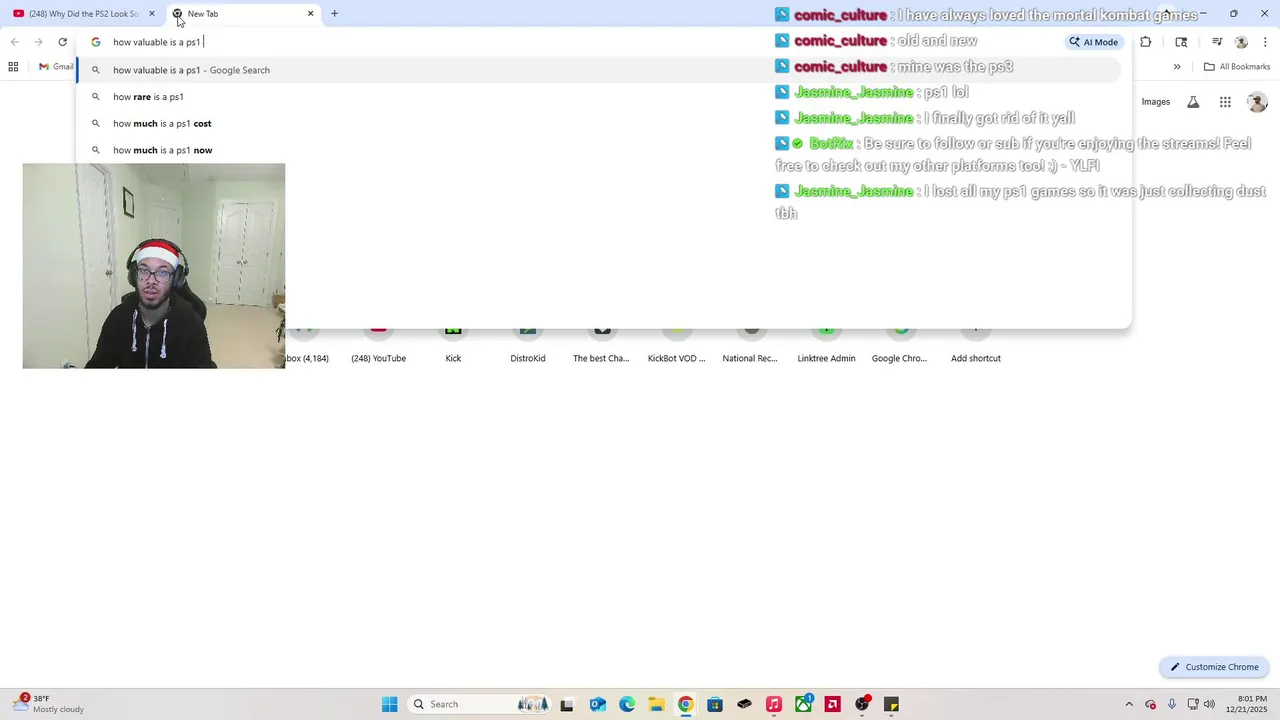The height and width of the screenshot is (720, 1280).
Task: Close the YouTube PS2 tab
Action: tap(152, 14)
